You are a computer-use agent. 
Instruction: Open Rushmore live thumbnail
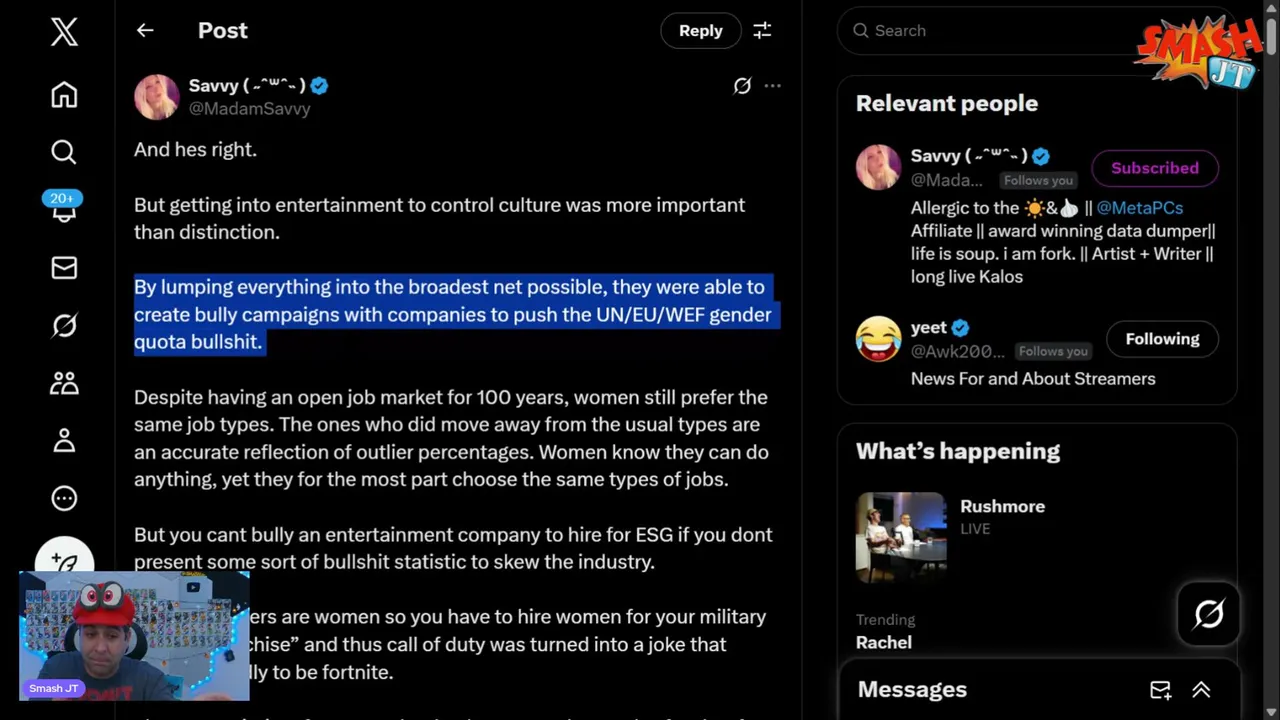pyautogui.click(x=901, y=537)
